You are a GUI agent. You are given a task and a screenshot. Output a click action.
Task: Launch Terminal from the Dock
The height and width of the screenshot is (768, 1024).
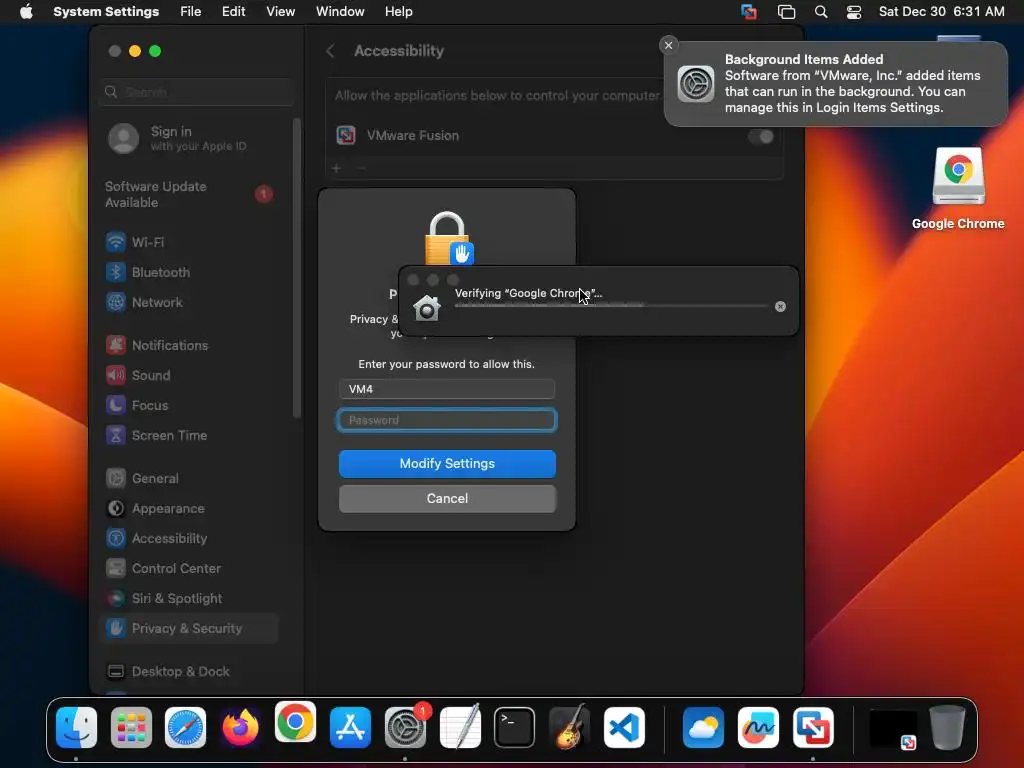[515, 727]
